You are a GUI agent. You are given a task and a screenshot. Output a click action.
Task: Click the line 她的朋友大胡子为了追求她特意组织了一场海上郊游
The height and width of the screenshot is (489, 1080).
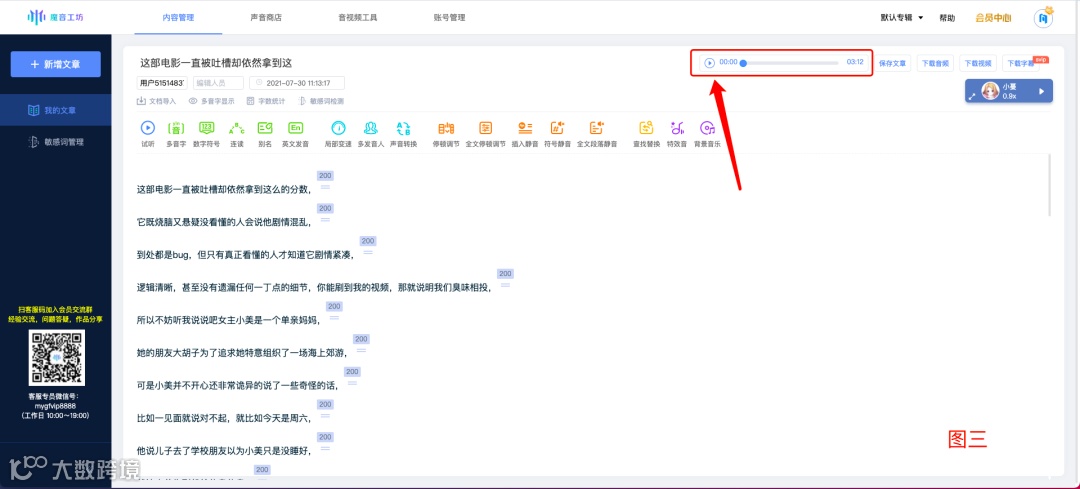pos(242,353)
